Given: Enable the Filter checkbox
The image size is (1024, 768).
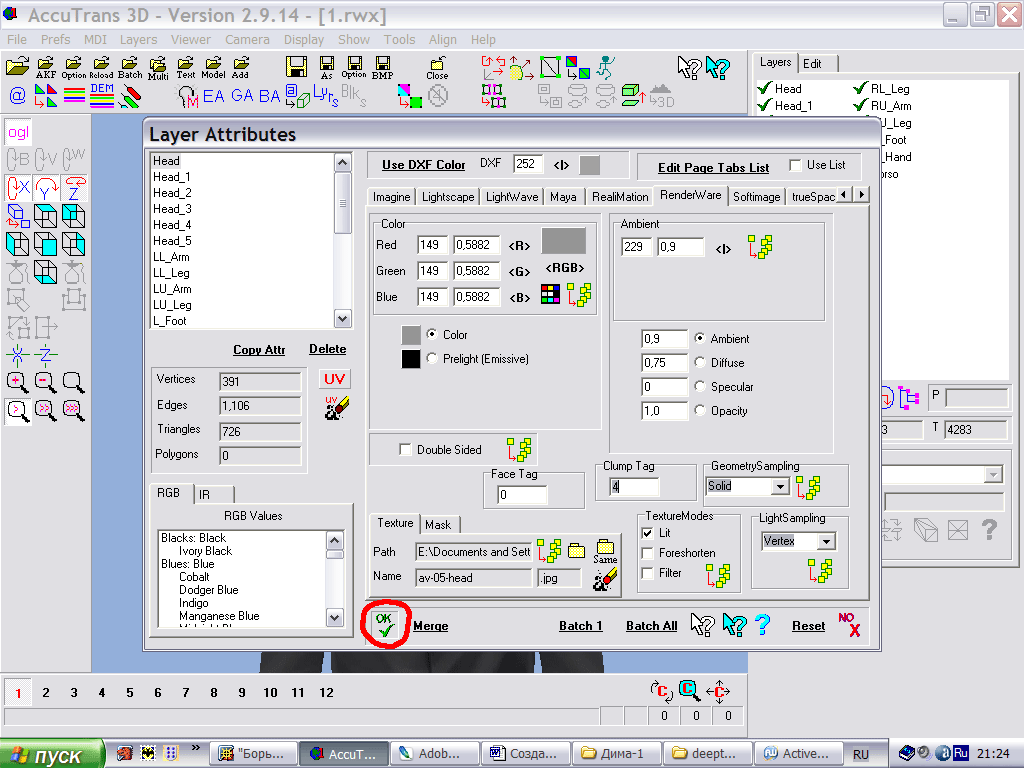Looking at the screenshot, I should point(647,573).
